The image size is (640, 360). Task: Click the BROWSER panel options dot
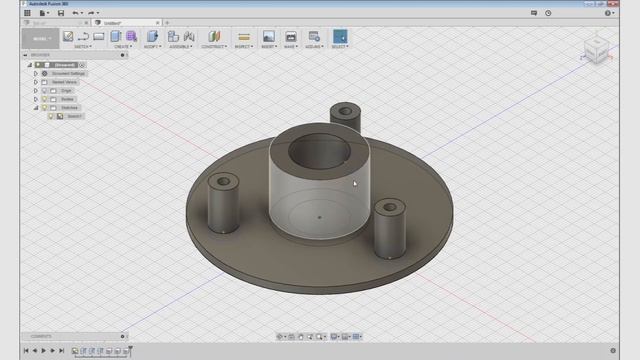122,55
